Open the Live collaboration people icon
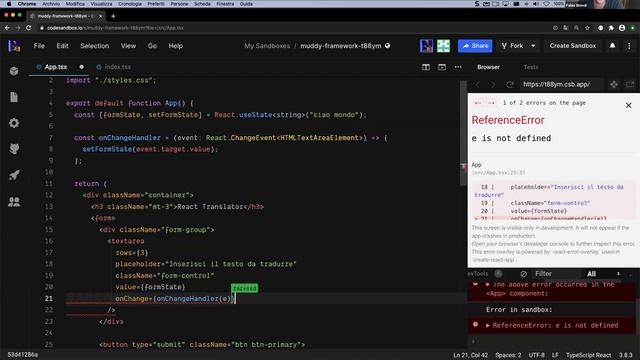The image size is (640, 360). (x=14, y=202)
